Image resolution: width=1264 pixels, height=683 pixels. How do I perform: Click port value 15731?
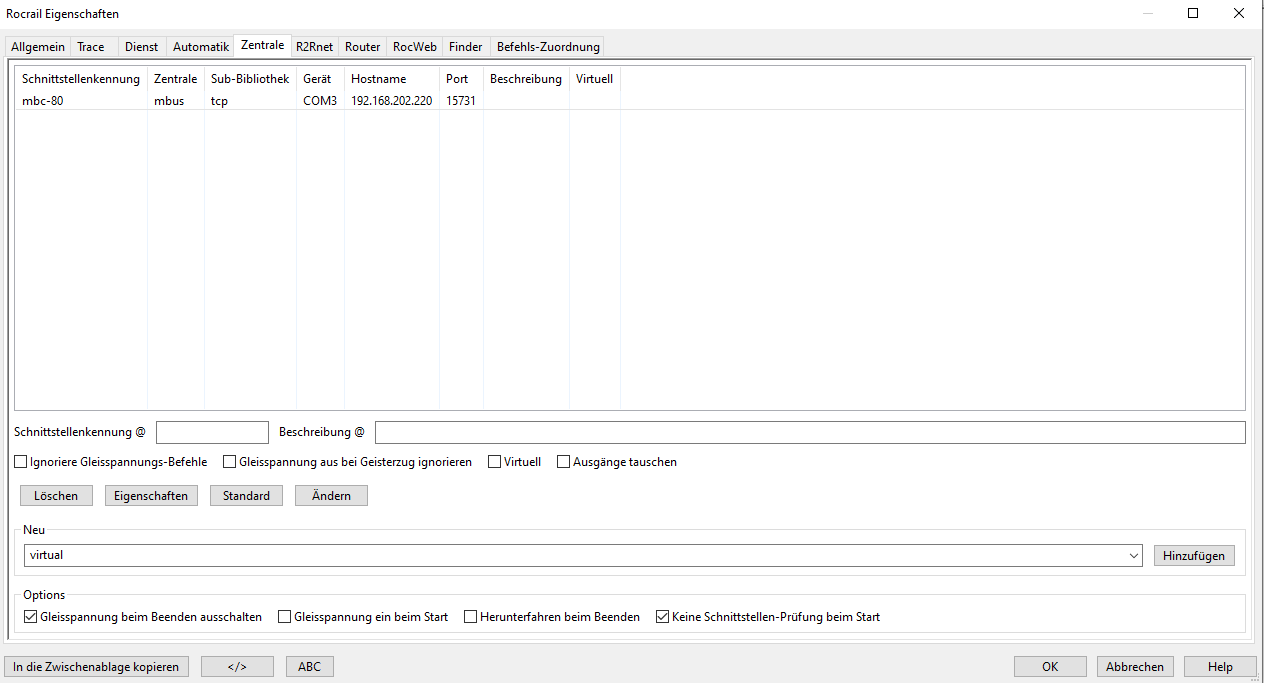(x=461, y=101)
